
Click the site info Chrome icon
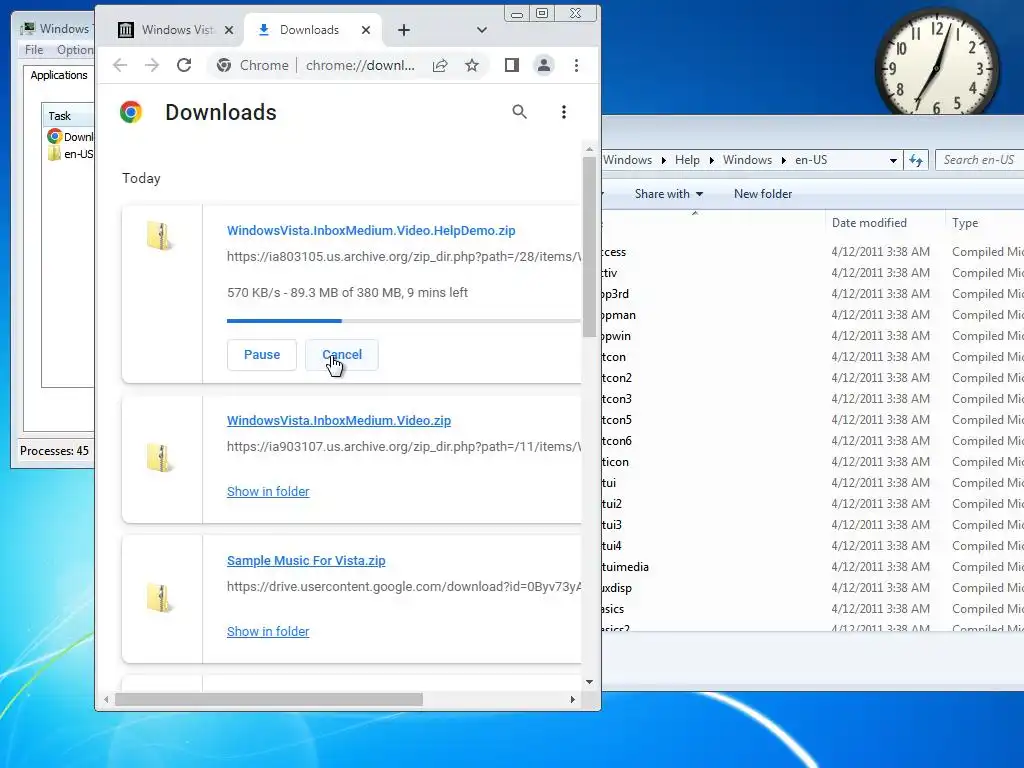(x=224, y=65)
